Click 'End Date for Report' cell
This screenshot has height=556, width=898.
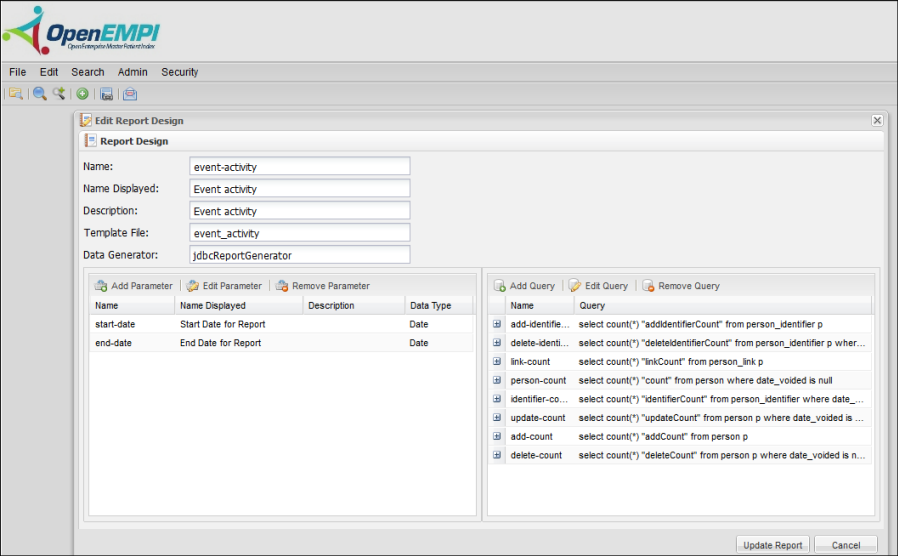[220, 343]
